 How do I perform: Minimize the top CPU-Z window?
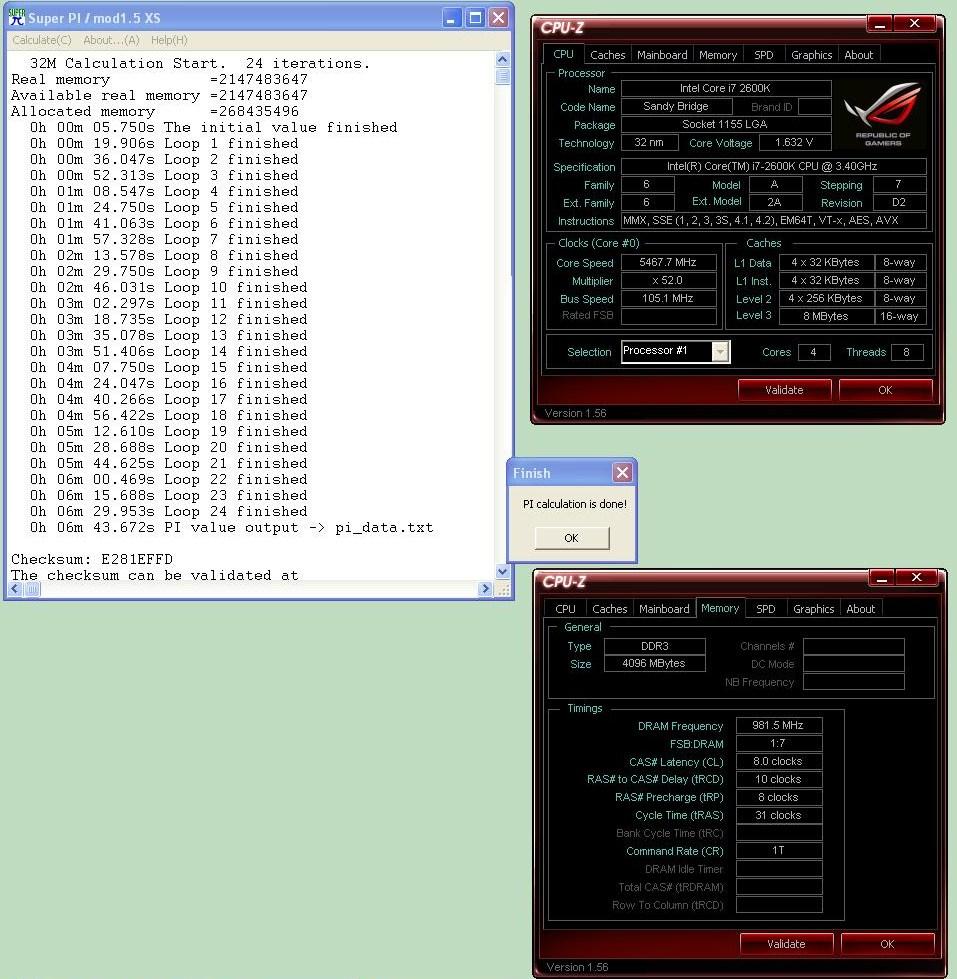click(880, 24)
